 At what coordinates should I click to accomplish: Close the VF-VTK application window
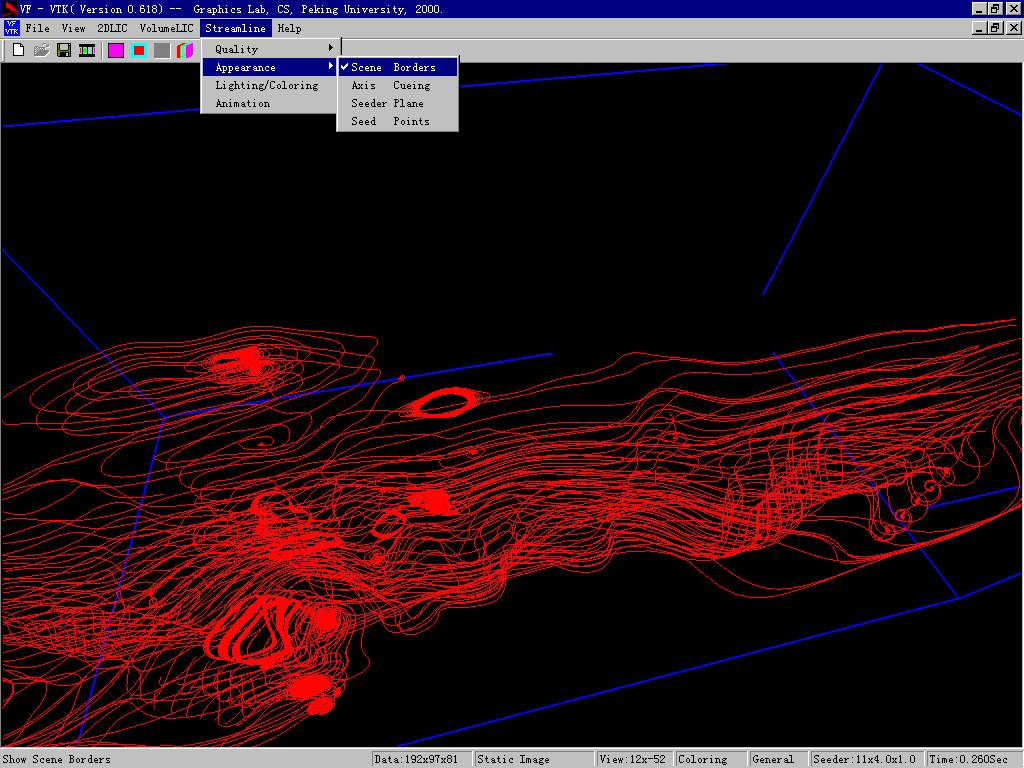1014,8
